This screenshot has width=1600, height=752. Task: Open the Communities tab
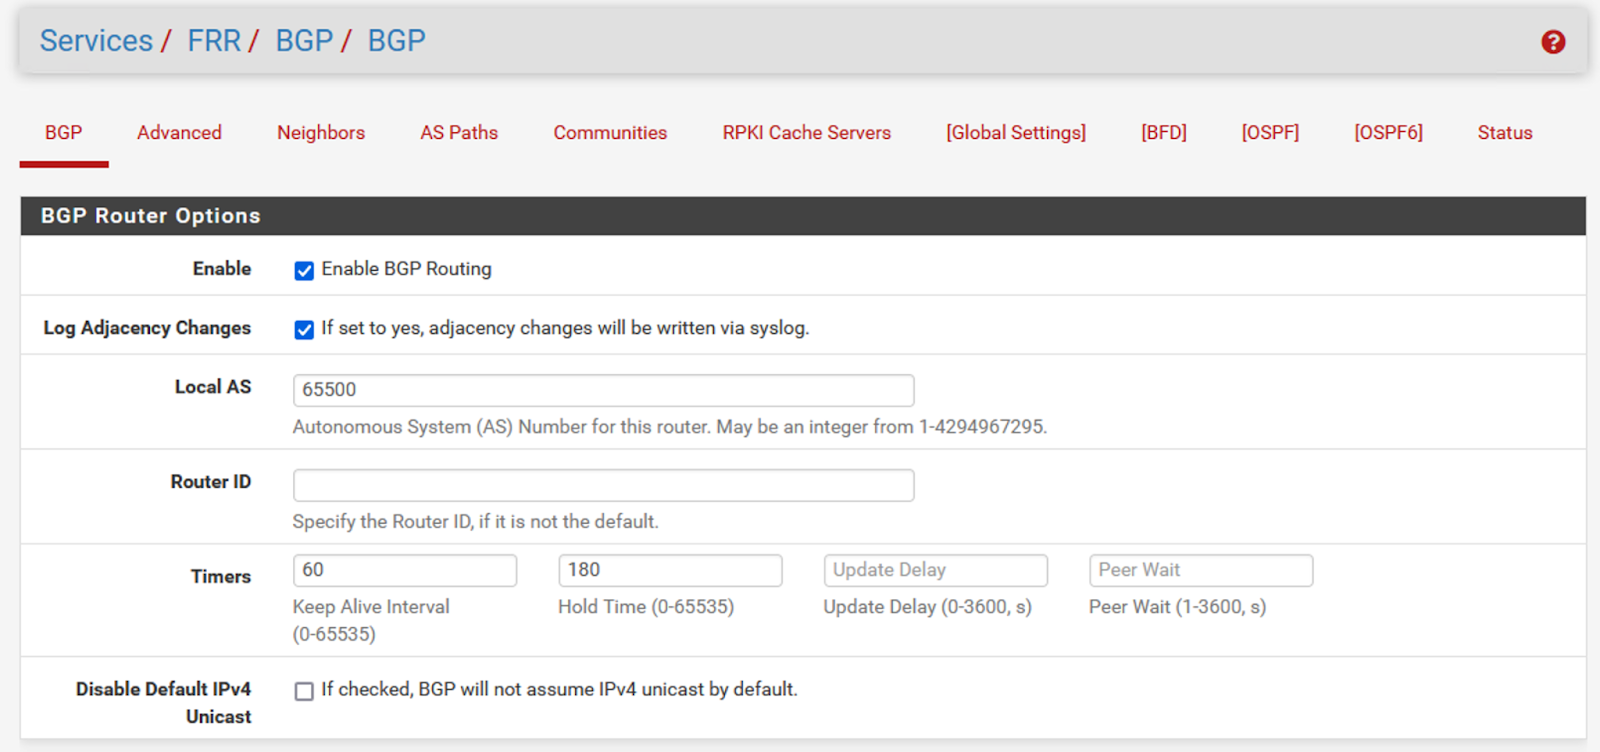click(610, 133)
